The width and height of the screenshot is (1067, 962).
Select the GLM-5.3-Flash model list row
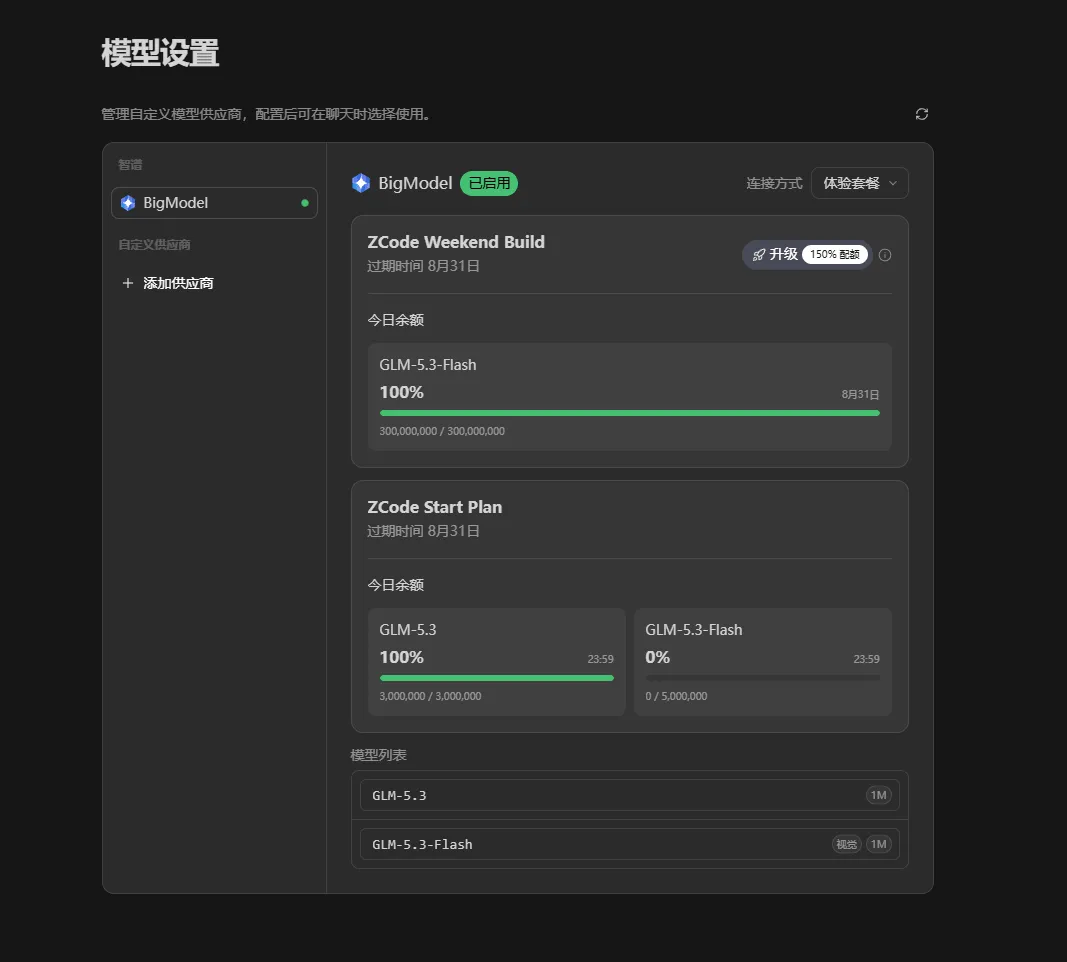[x=629, y=844]
